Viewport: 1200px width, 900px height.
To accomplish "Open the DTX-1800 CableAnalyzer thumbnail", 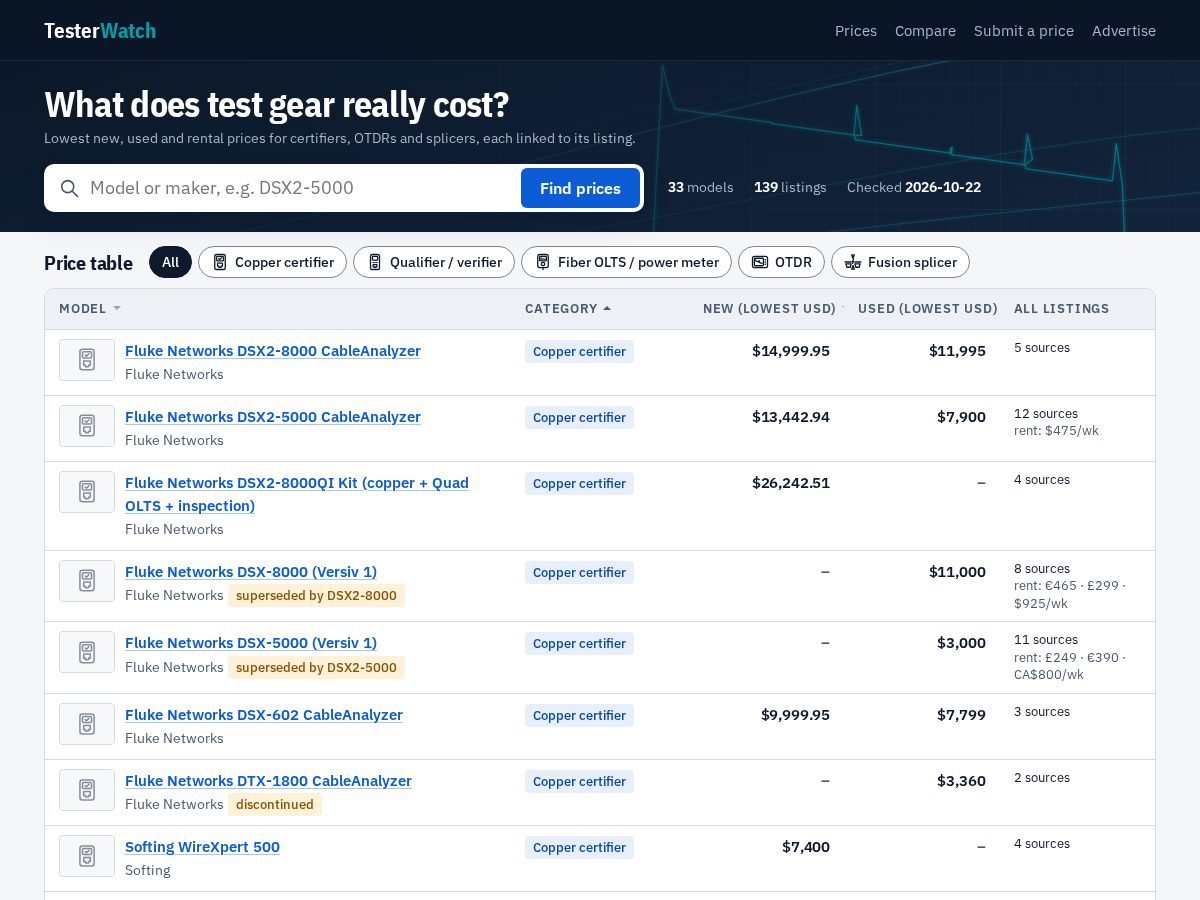I will [x=87, y=790].
